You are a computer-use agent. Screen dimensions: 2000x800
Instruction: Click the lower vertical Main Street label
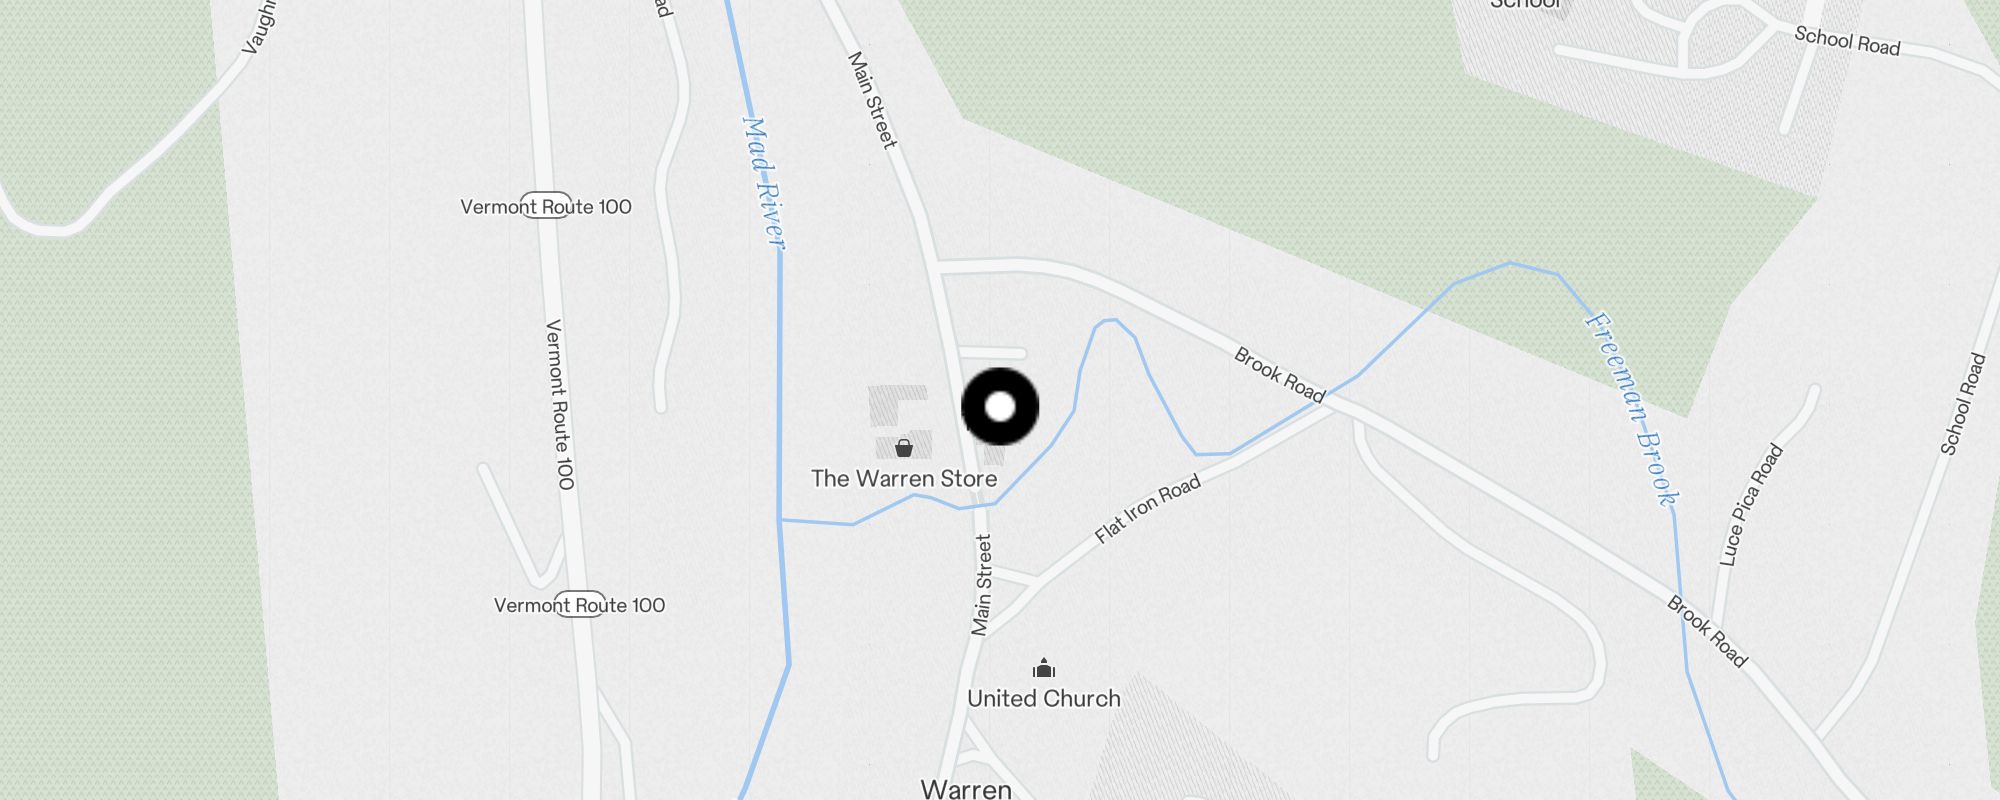982,585
